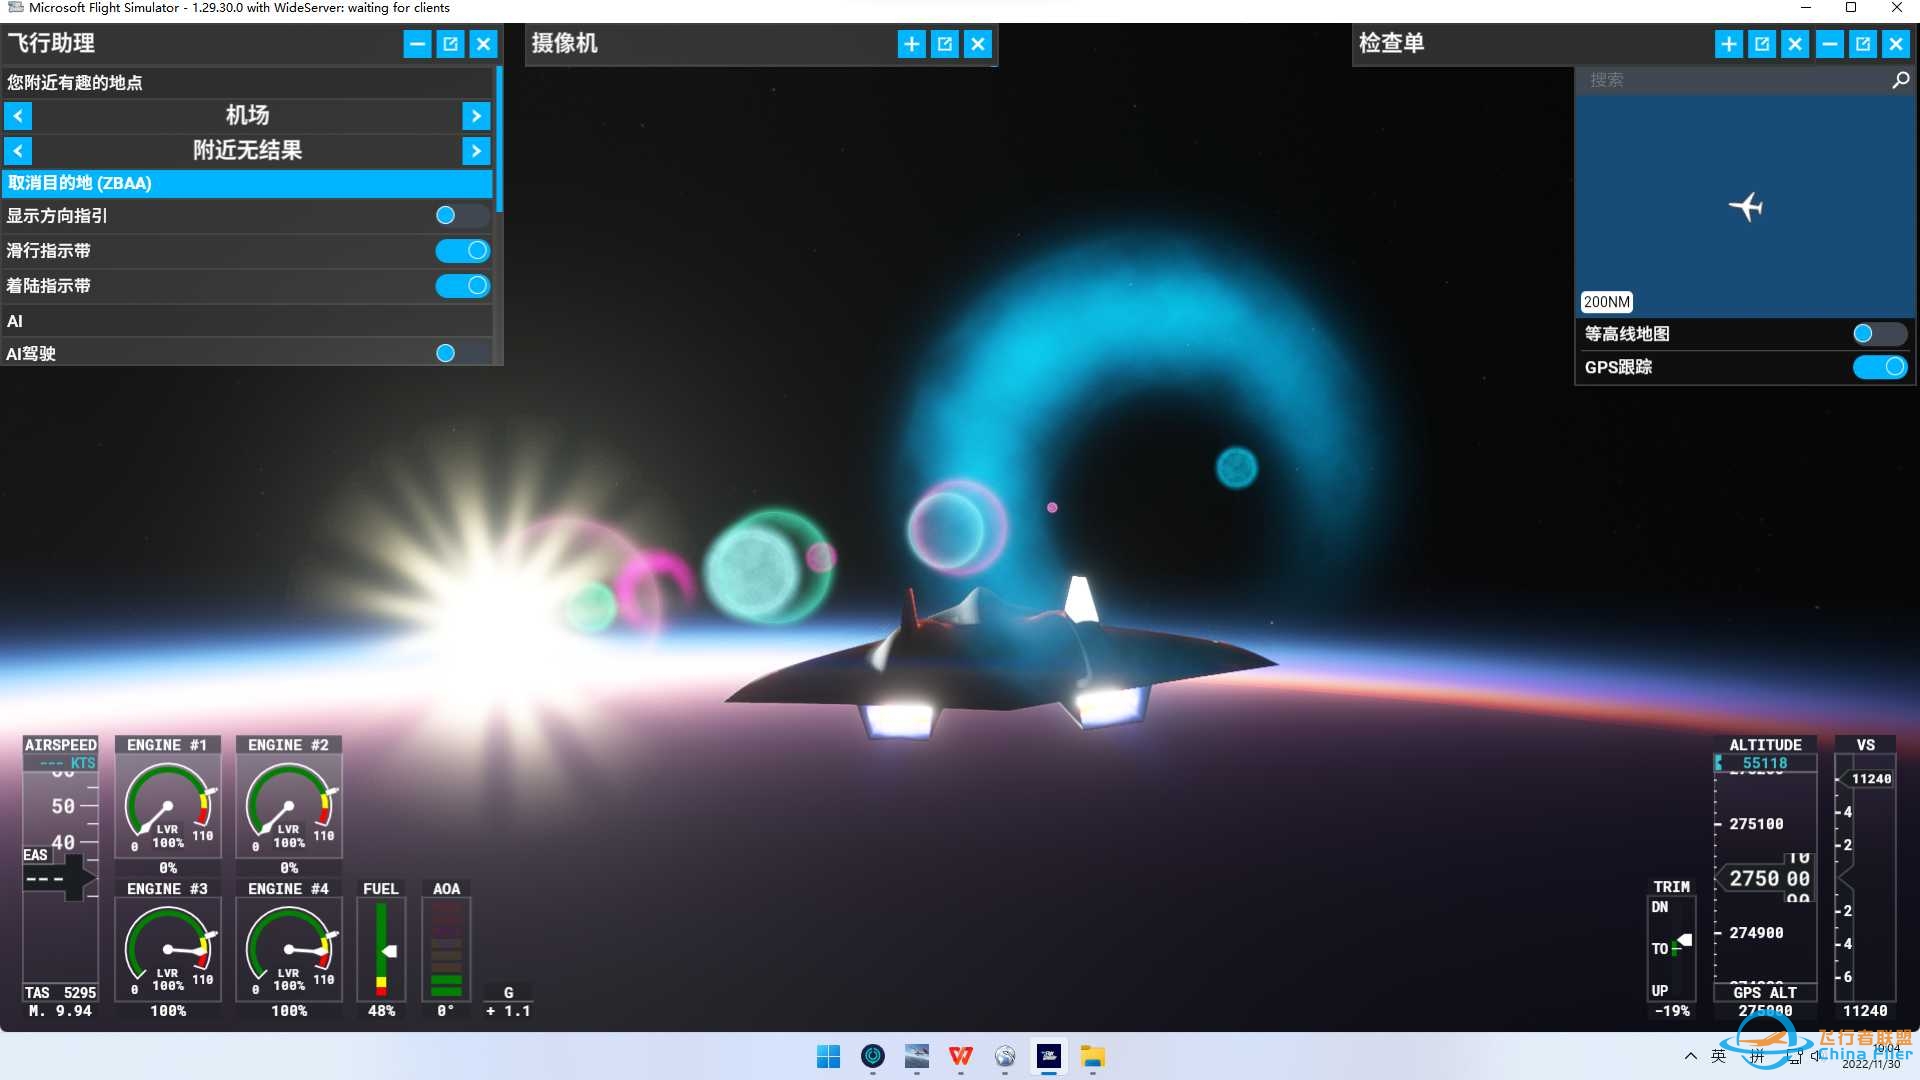Pop out the map panel at the far right

1863,44
